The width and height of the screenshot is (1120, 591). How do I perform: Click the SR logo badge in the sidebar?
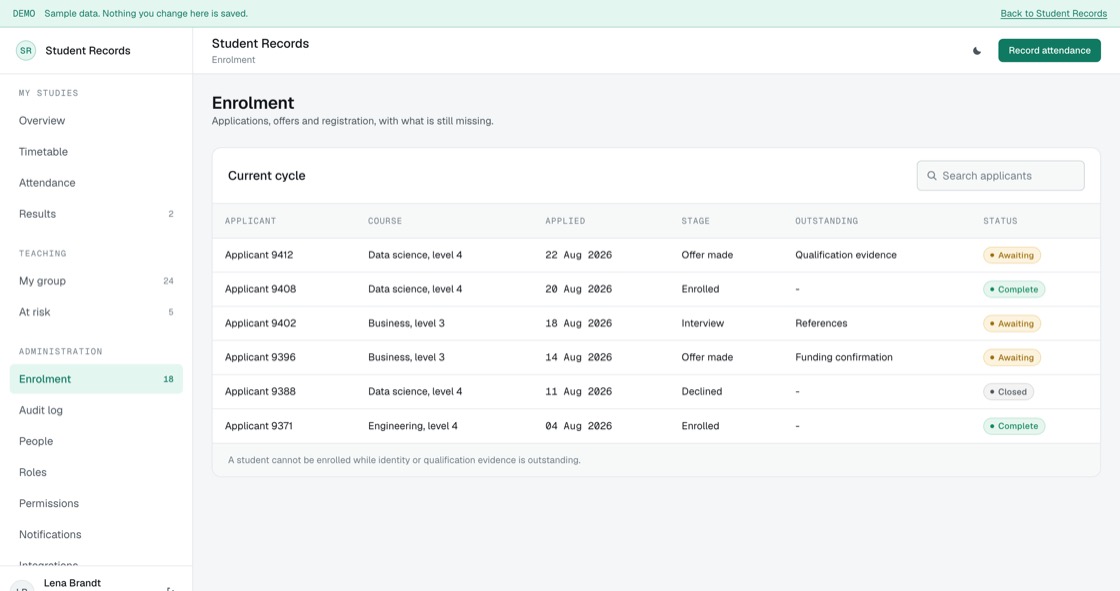click(26, 51)
